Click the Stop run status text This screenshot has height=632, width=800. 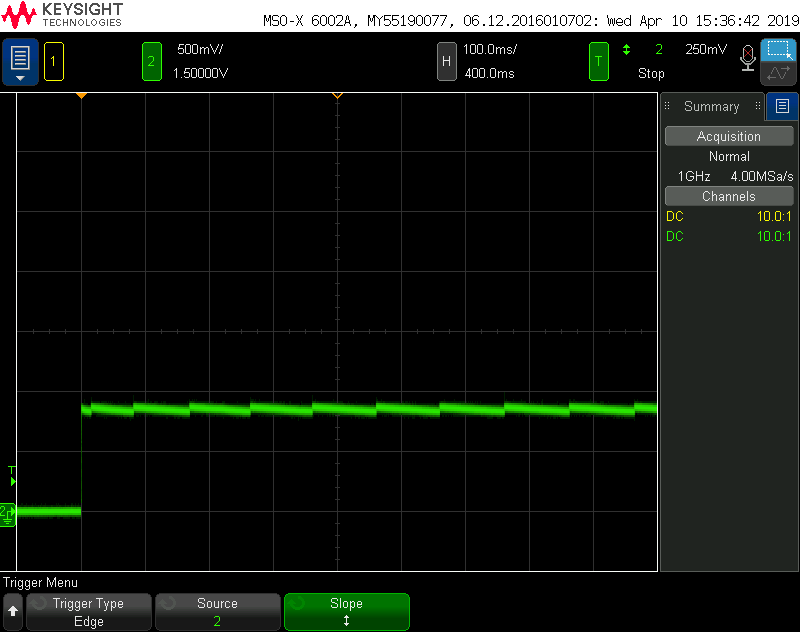coord(651,73)
